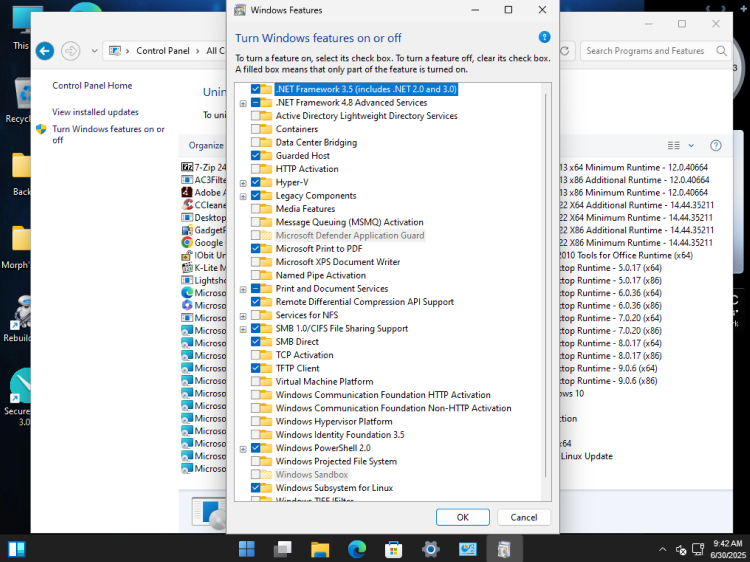The image size is (750, 562).
Task: Click the back arrow in Control Panel
Action: coord(45,51)
